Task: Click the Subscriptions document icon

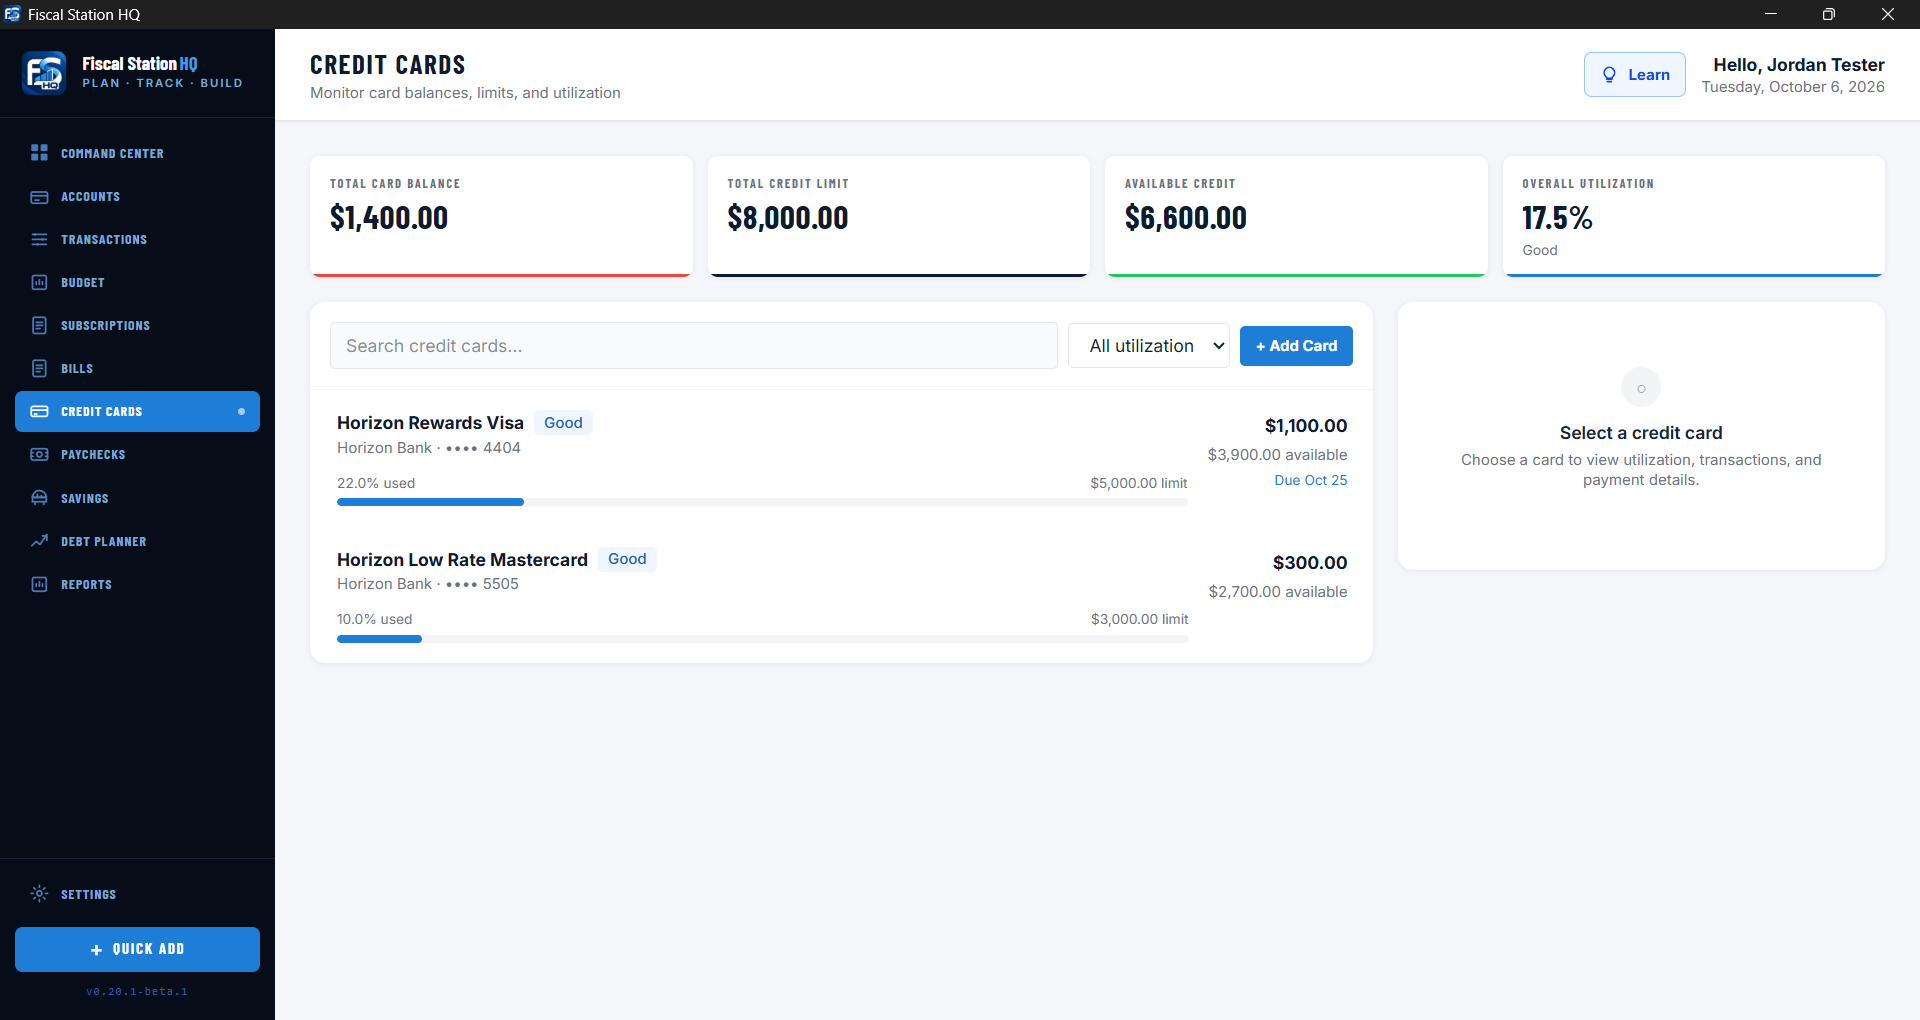Action: pos(39,326)
